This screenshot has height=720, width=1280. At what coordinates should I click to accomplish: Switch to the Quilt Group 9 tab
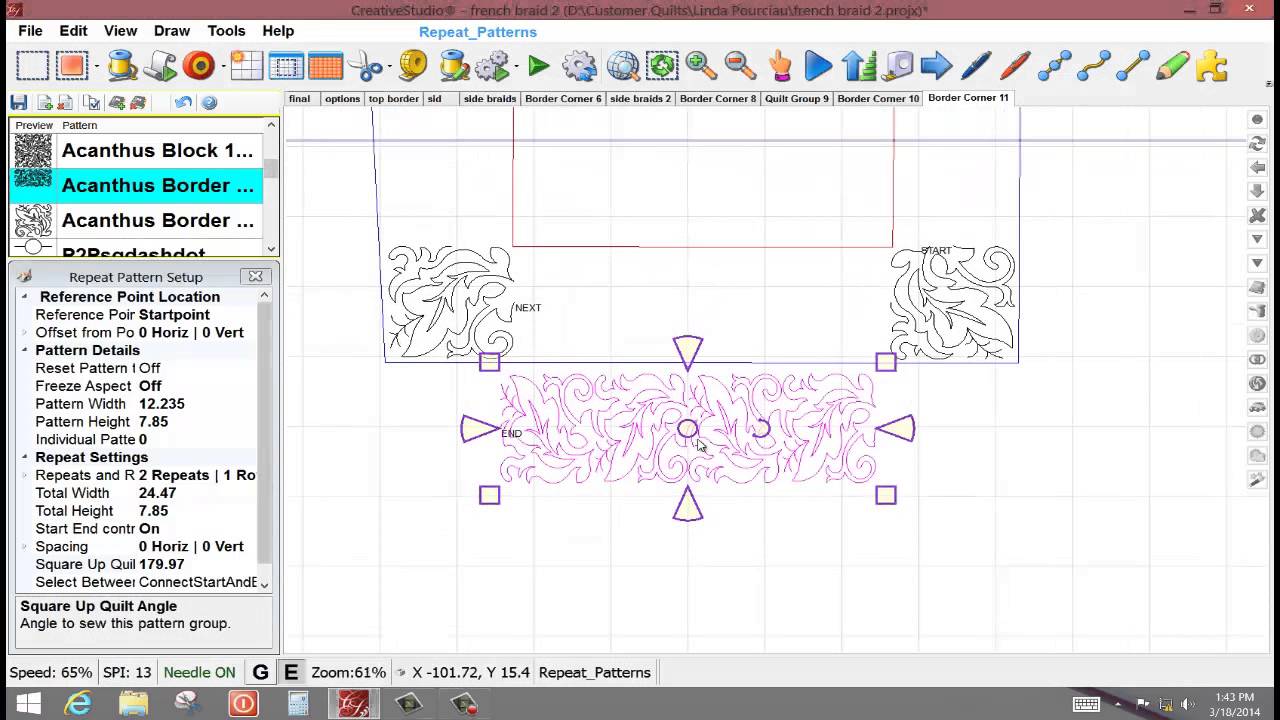click(x=796, y=99)
